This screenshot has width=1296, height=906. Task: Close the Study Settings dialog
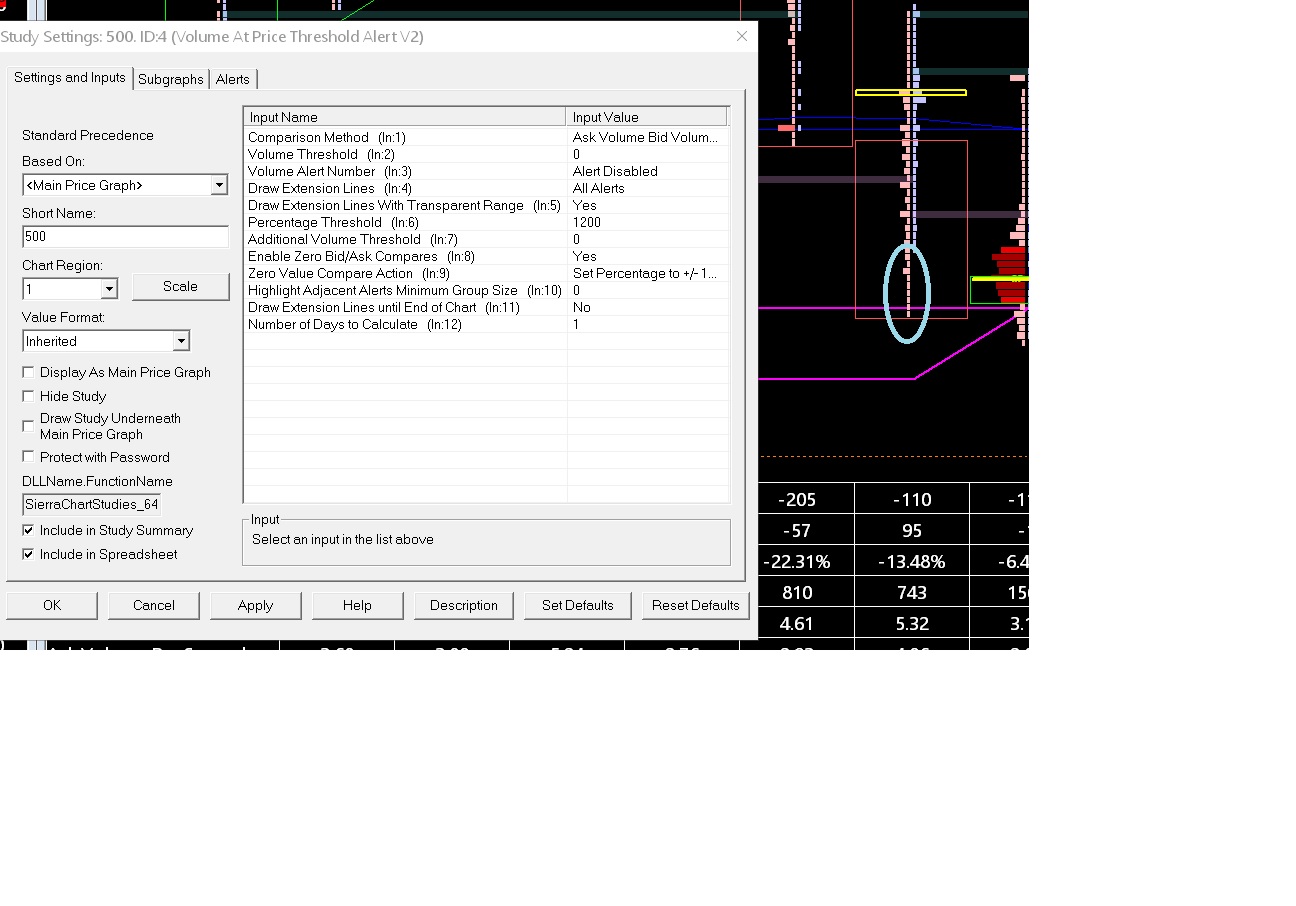click(x=741, y=36)
